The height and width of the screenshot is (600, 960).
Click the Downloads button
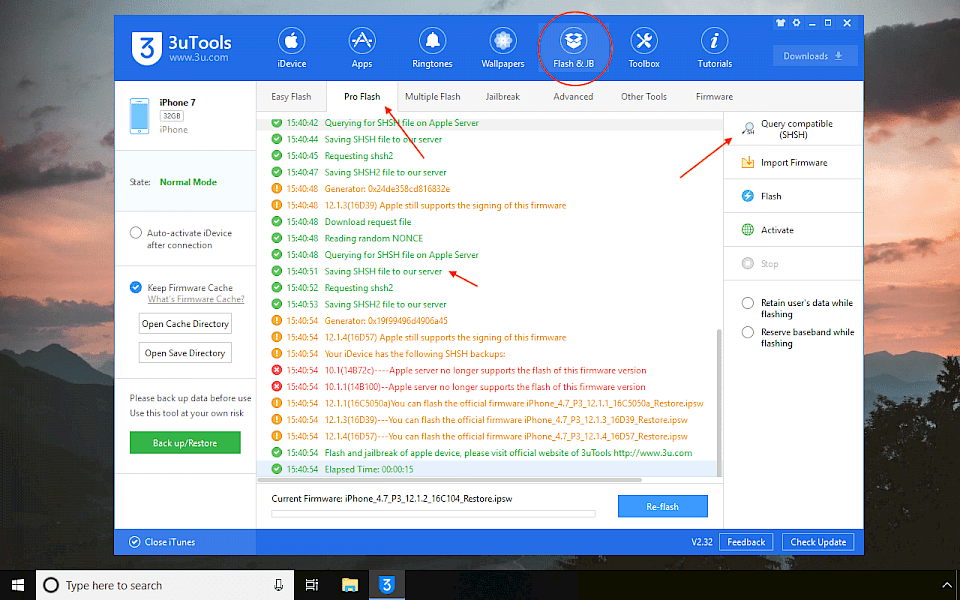815,56
